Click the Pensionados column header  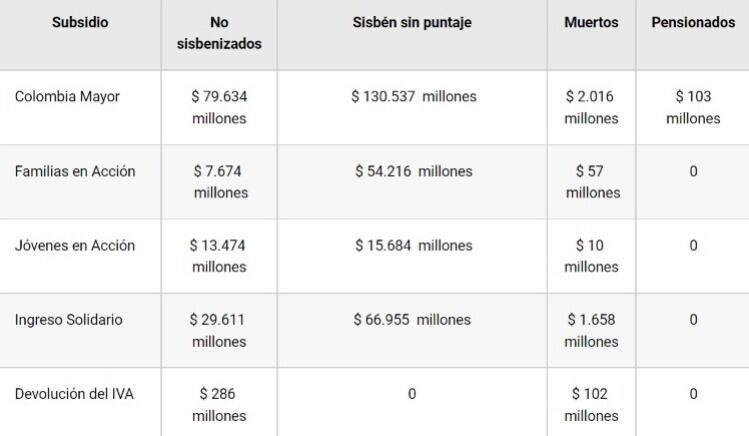pyautogui.click(x=693, y=22)
